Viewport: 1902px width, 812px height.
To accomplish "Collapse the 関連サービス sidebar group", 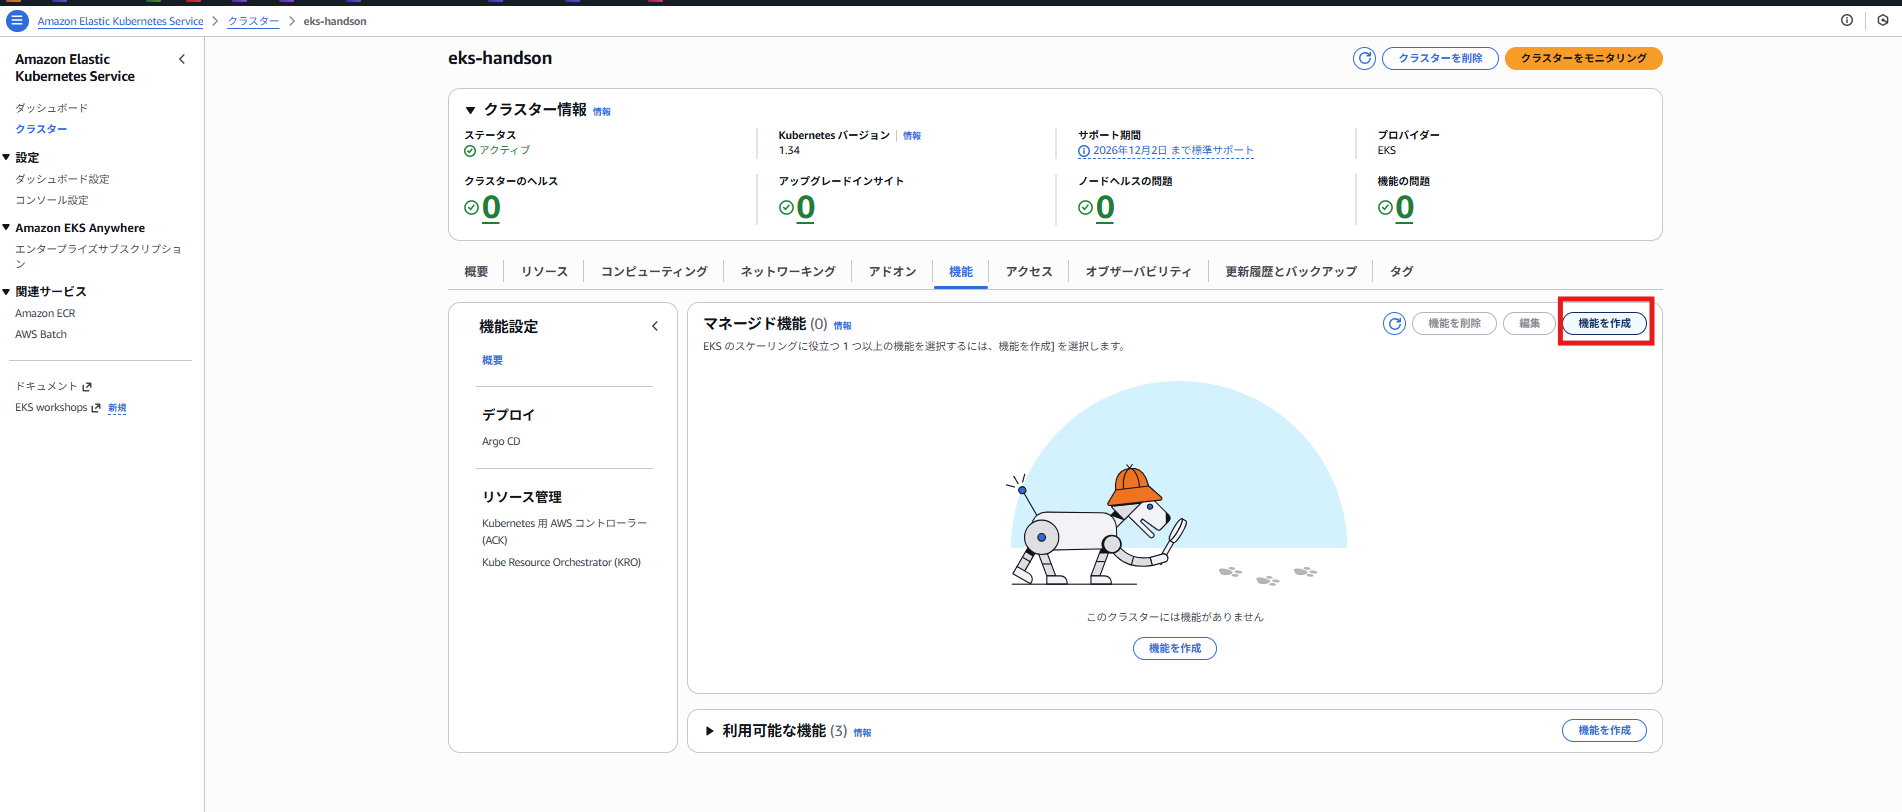I will click(x=6, y=291).
